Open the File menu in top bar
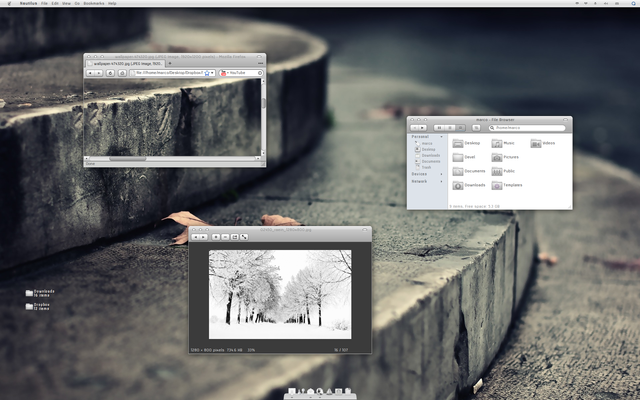 click(x=44, y=3)
